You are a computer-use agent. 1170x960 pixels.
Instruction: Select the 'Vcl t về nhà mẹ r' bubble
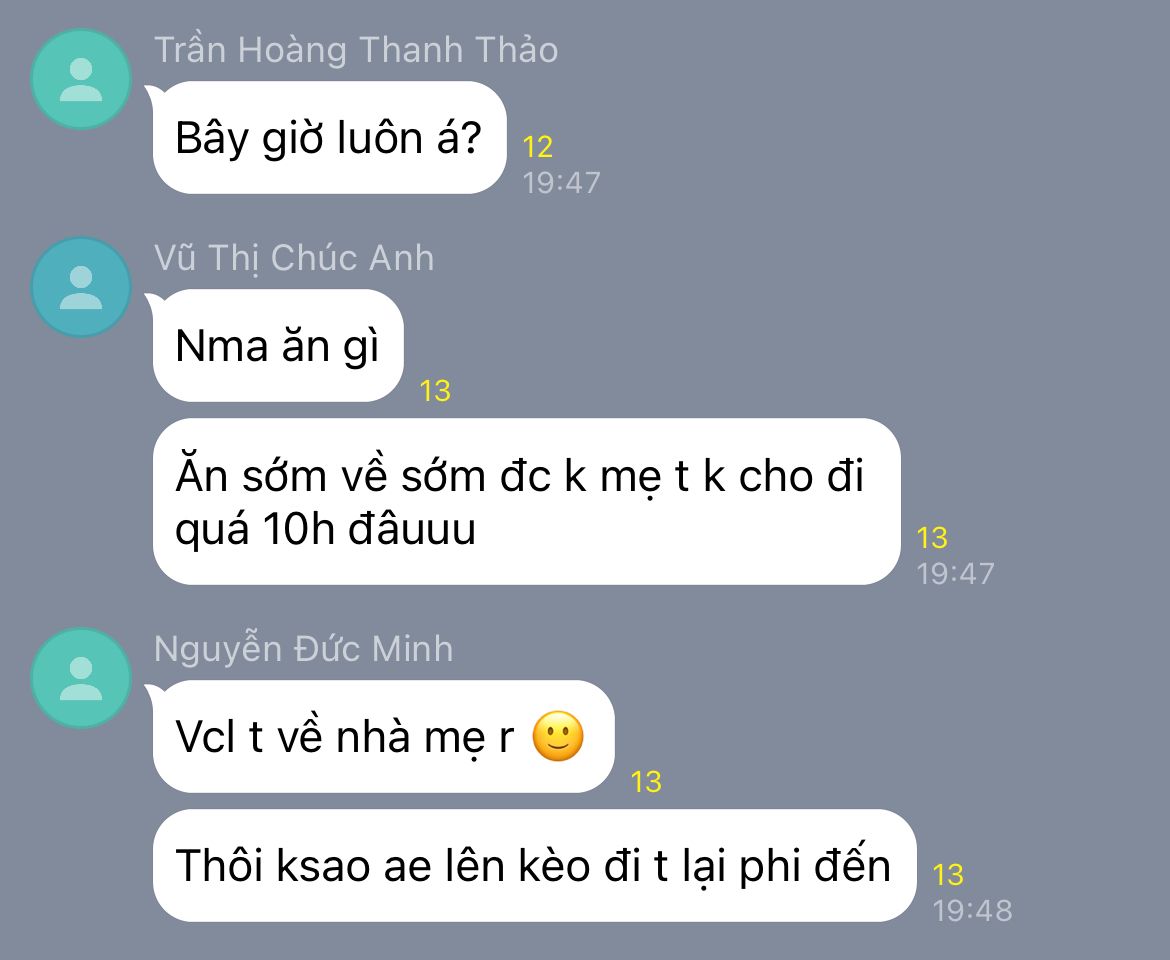(383, 736)
